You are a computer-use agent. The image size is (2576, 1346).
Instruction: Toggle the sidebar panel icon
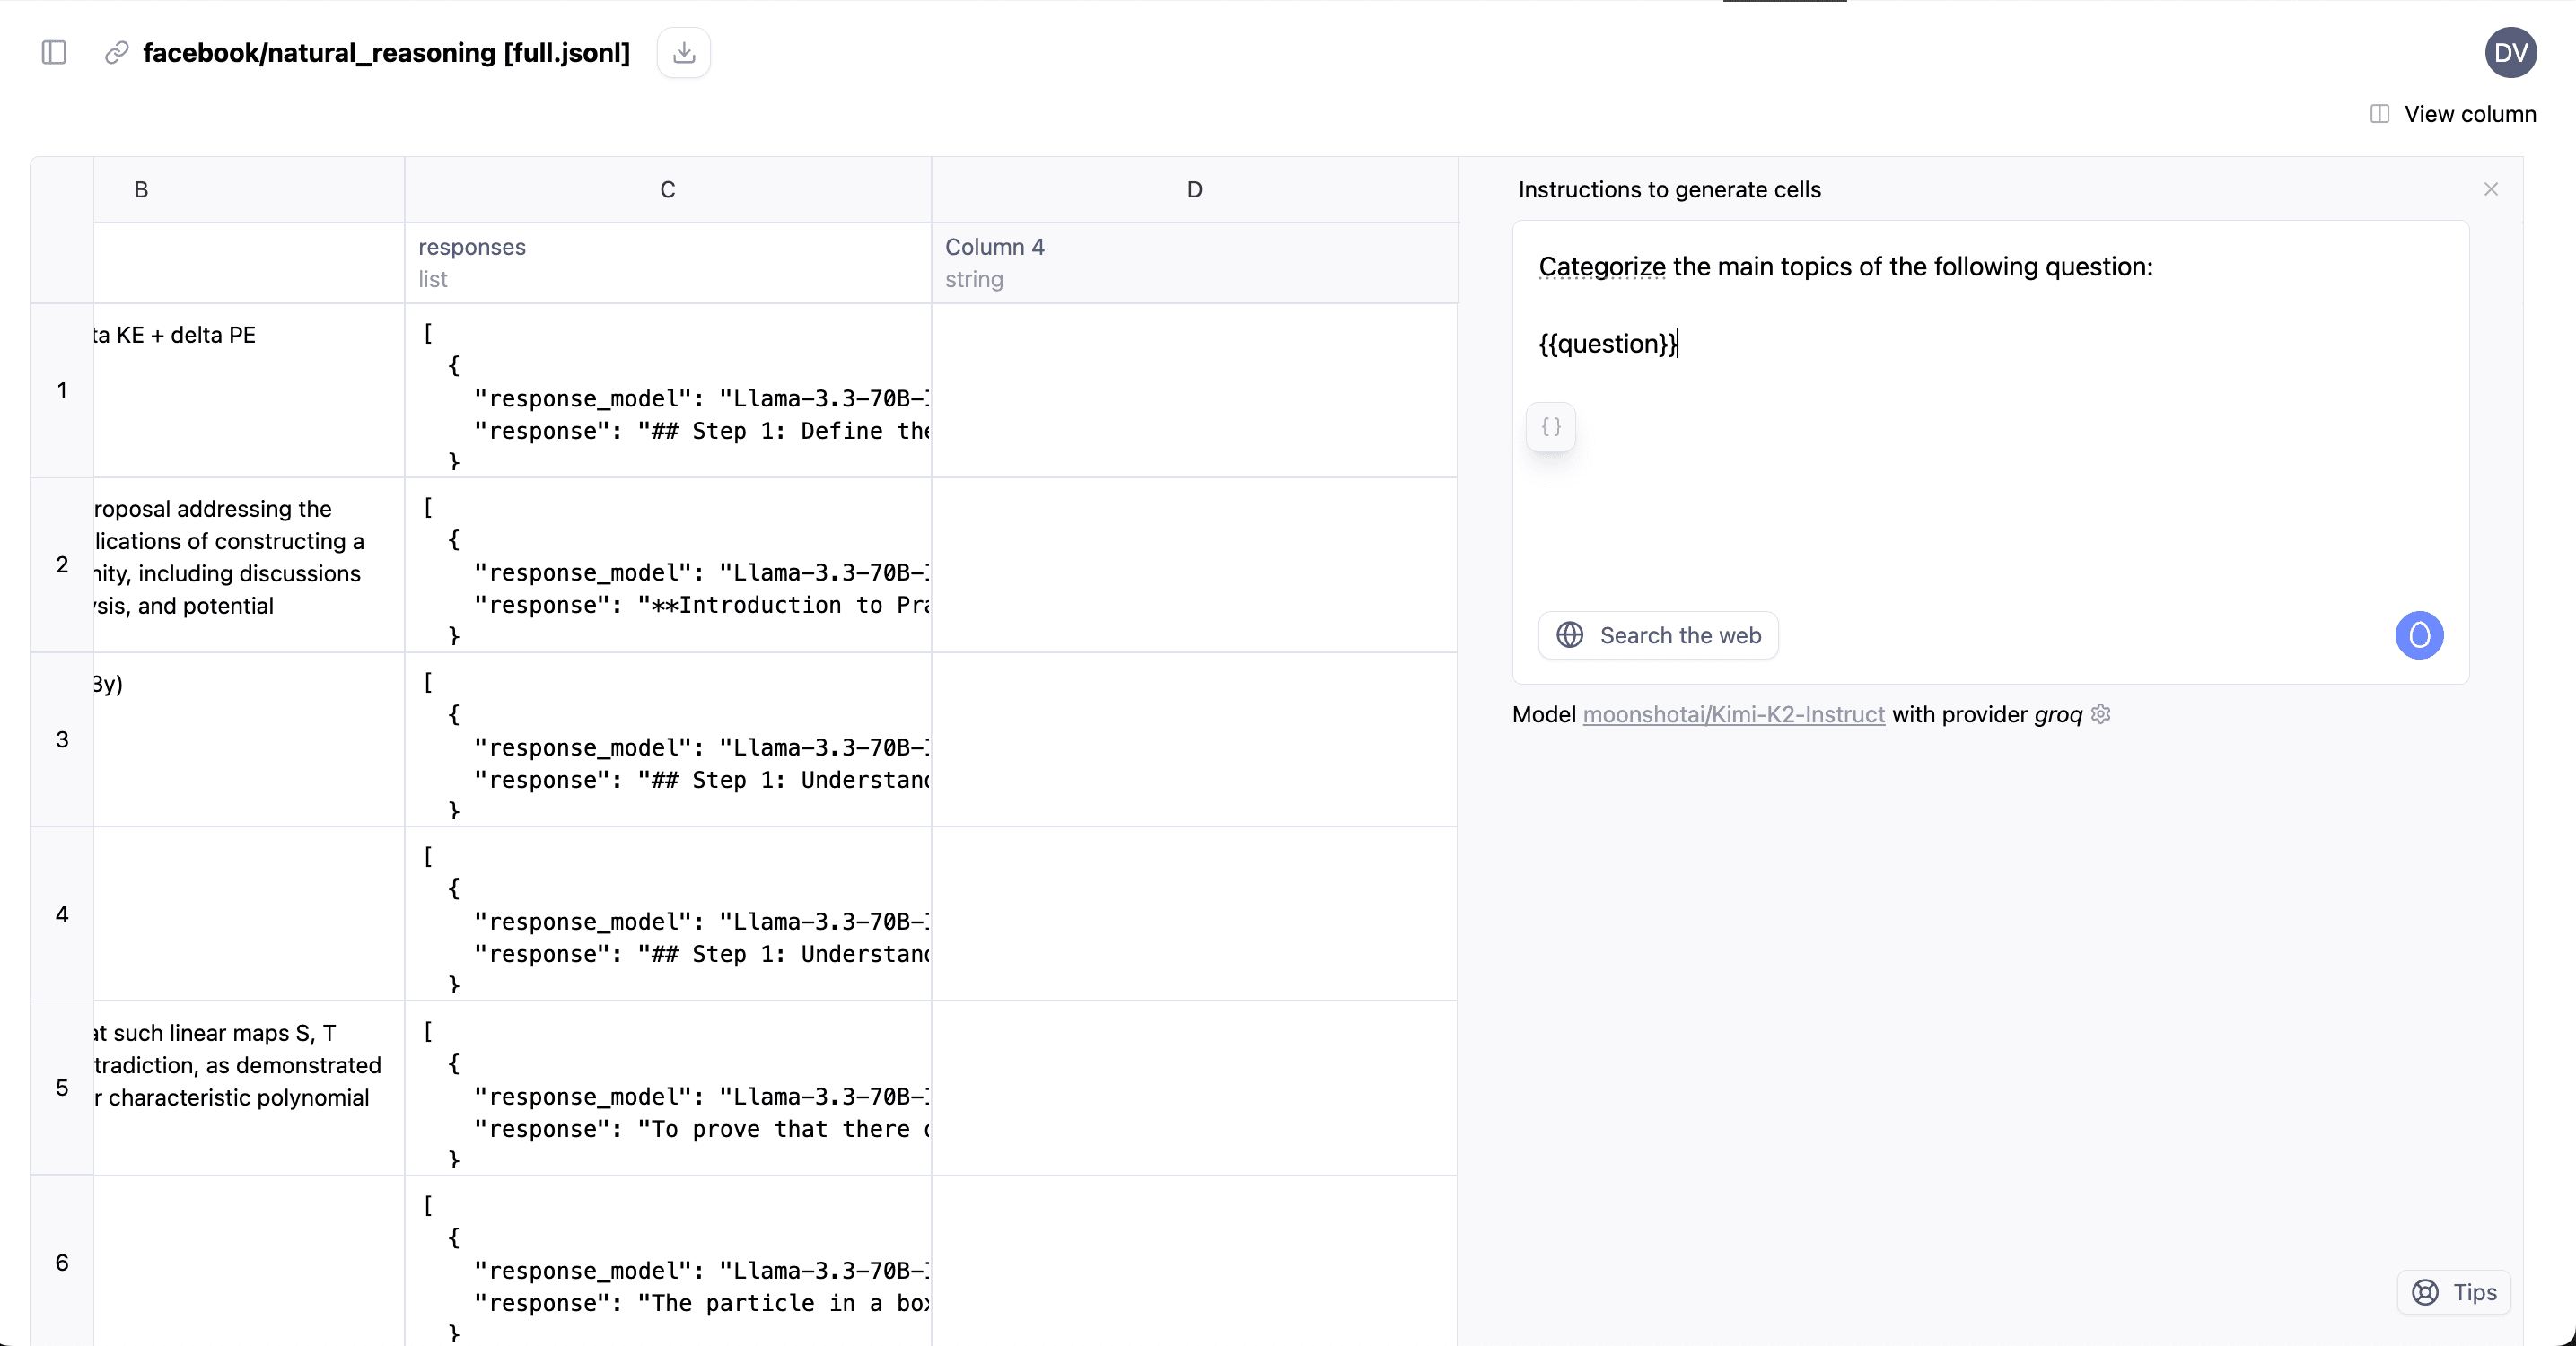coord(54,52)
